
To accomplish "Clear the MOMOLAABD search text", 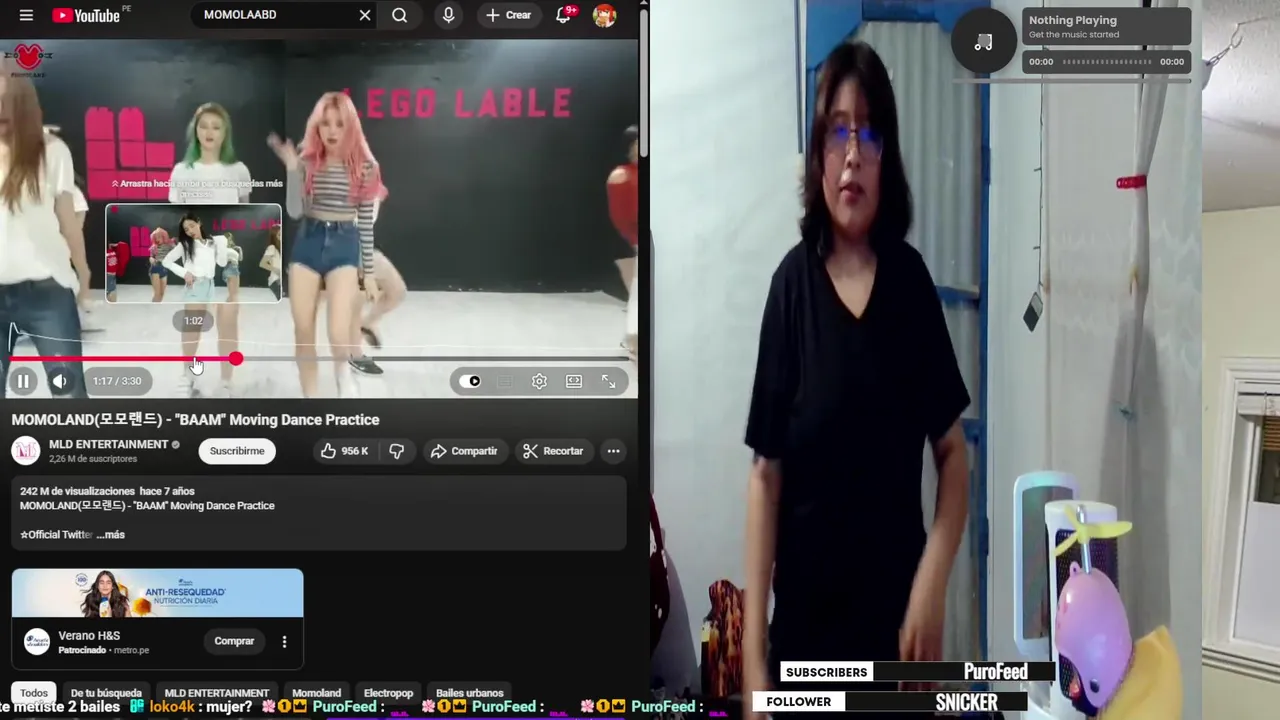I will click(x=365, y=15).
